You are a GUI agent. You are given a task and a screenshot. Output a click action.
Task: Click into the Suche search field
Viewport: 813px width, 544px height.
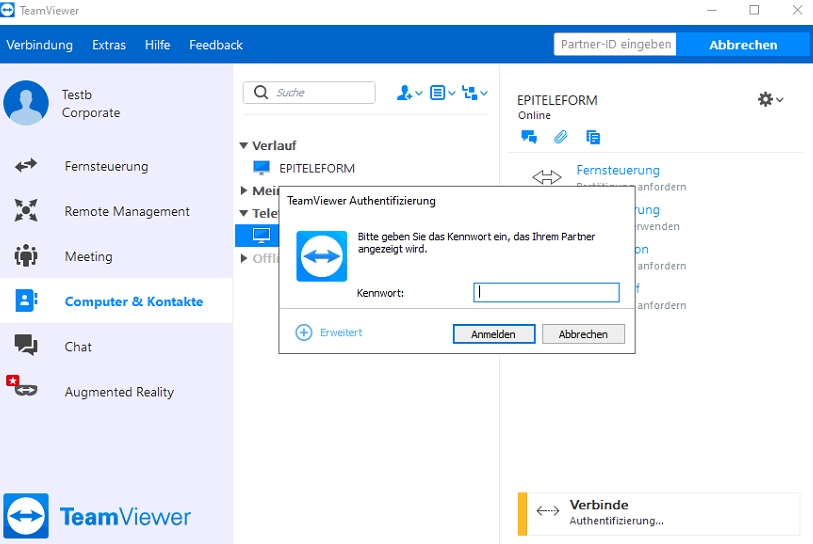(x=309, y=92)
